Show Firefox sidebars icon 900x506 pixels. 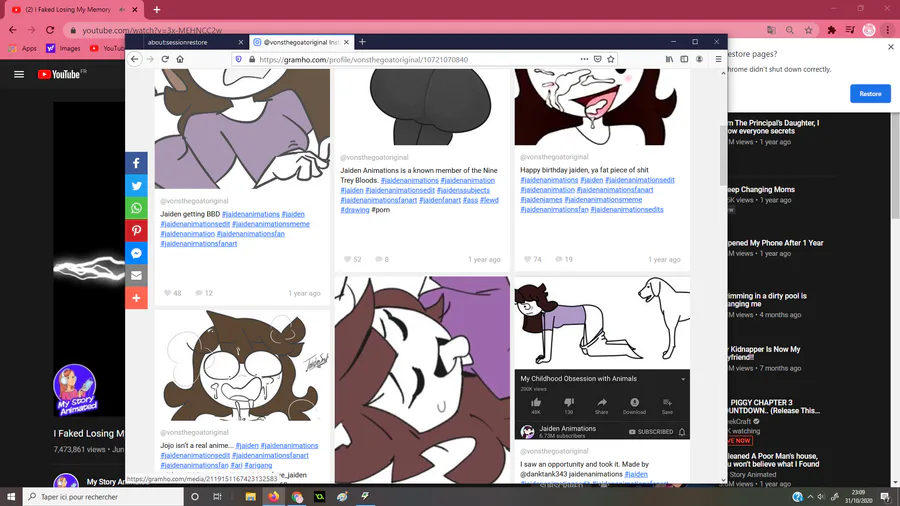pos(684,59)
